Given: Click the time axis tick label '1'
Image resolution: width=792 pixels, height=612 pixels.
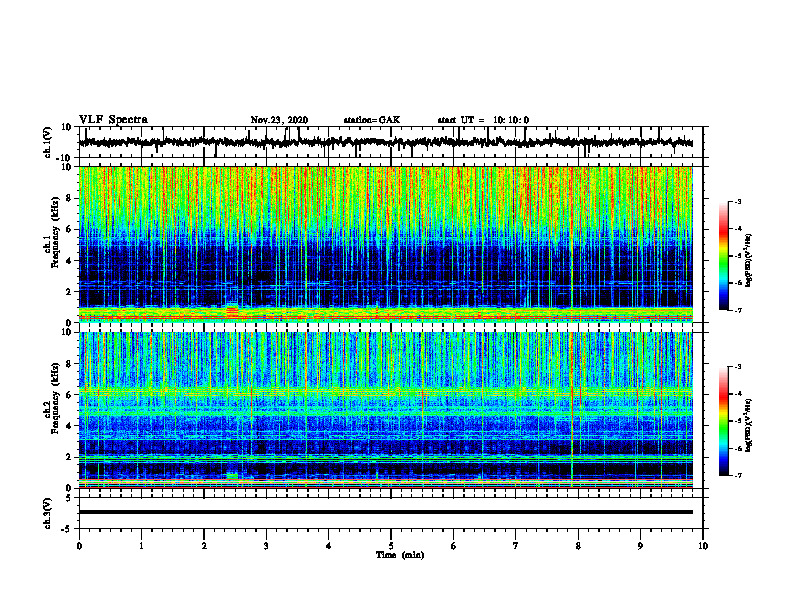Looking at the screenshot, I should tap(141, 546).
